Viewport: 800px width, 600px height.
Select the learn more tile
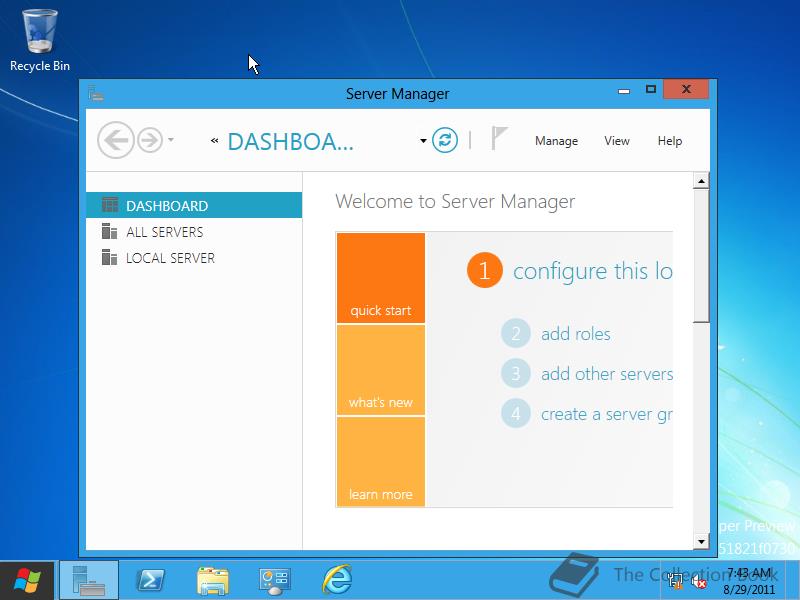(381, 462)
